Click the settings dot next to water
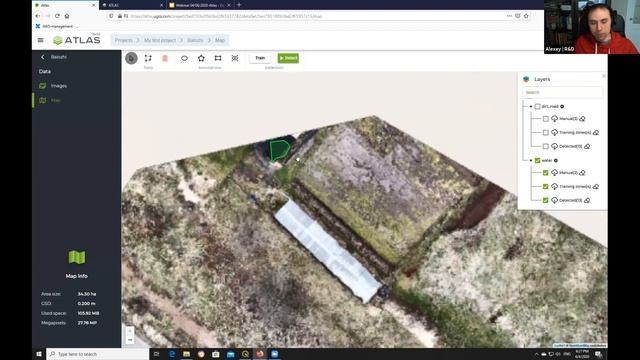Screen dimensions: 640x360 pyautogui.click(x=556, y=160)
